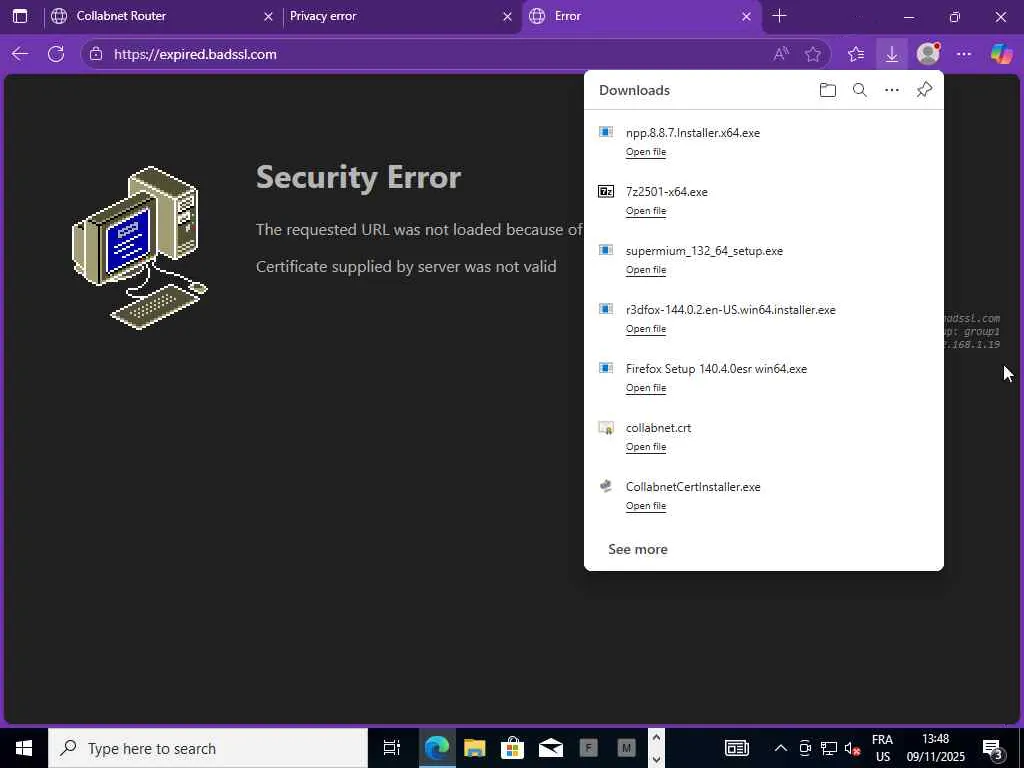Open Task View on taskbar
Viewport: 1024px width, 768px height.
click(391, 748)
